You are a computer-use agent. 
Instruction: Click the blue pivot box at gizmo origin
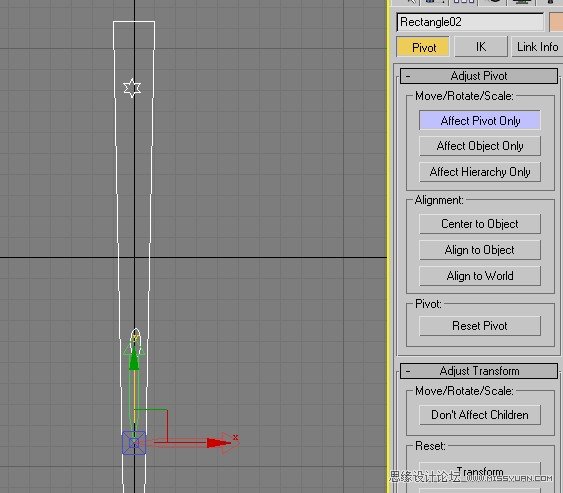[x=134, y=443]
